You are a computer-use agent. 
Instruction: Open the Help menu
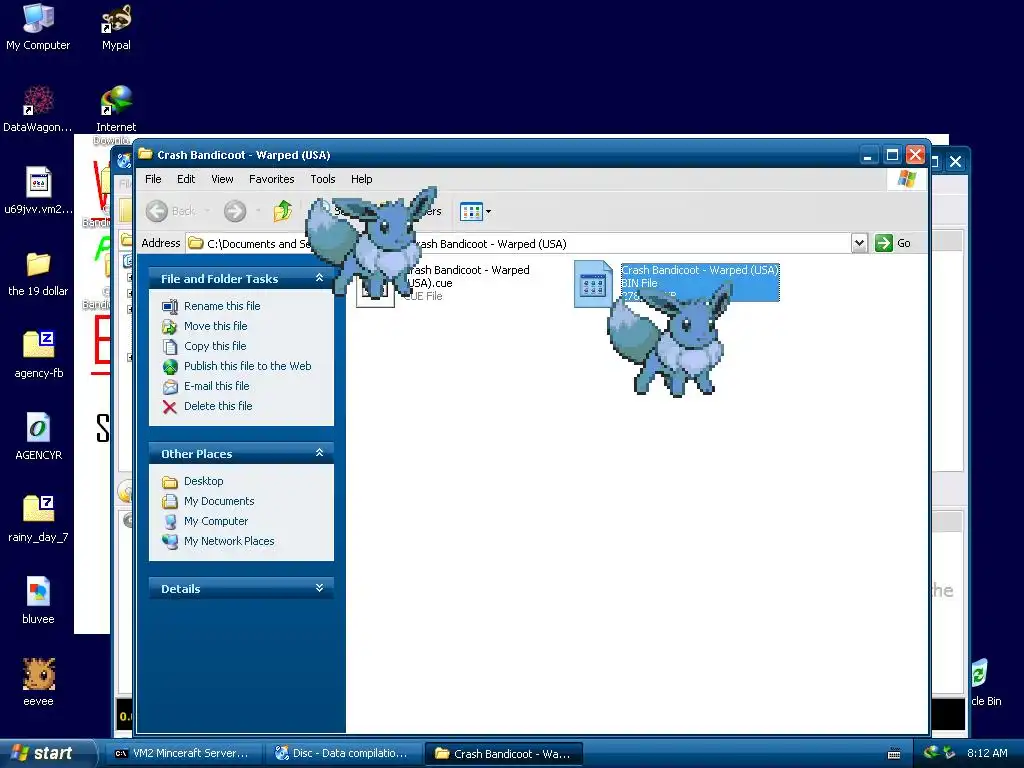click(x=361, y=179)
